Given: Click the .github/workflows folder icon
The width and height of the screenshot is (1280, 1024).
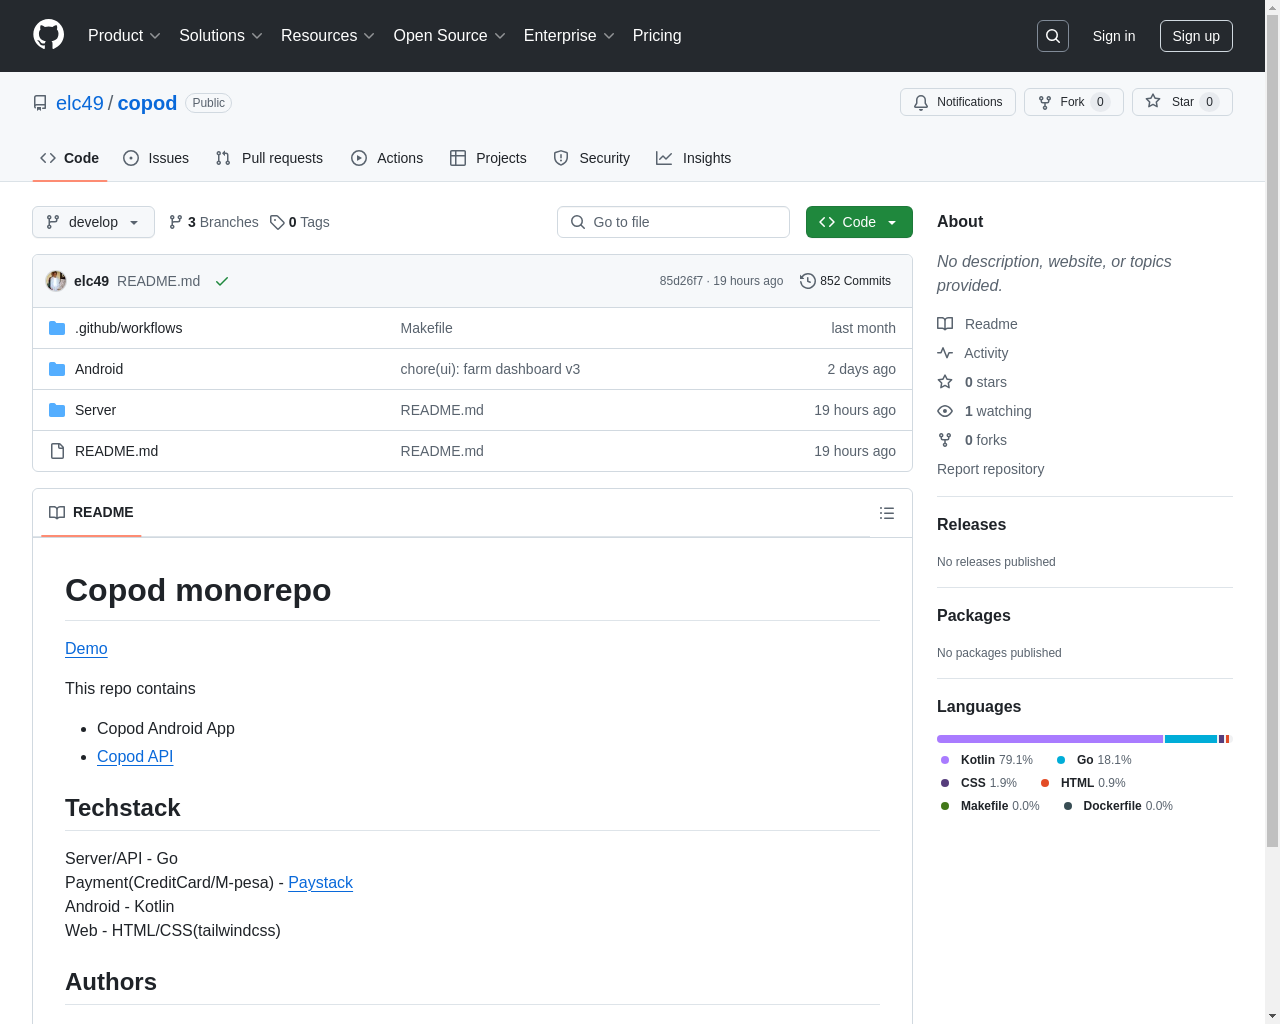Looking at the screenshot, I should point(57,328).
